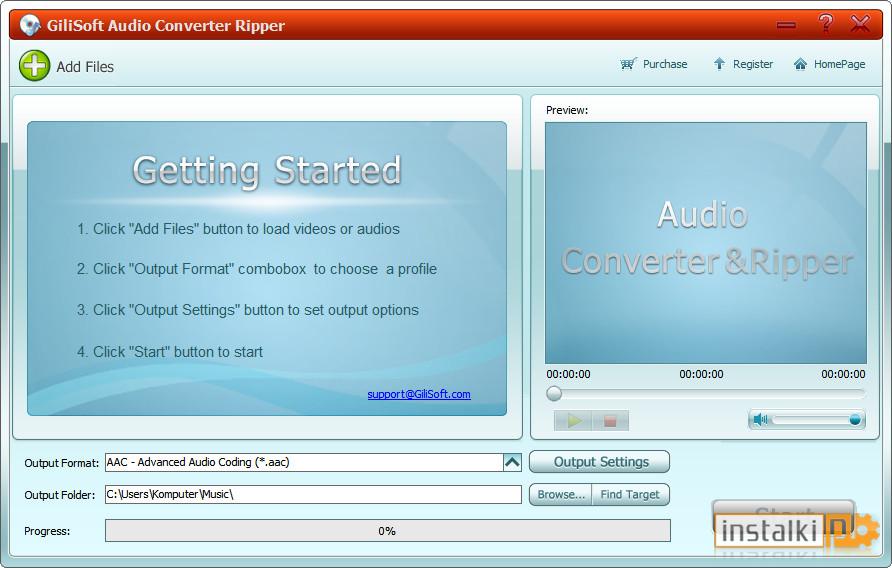
Task: Click the Audio Converter & Ripper preview area
Action: pyautogui.click(x=706, y=243)
